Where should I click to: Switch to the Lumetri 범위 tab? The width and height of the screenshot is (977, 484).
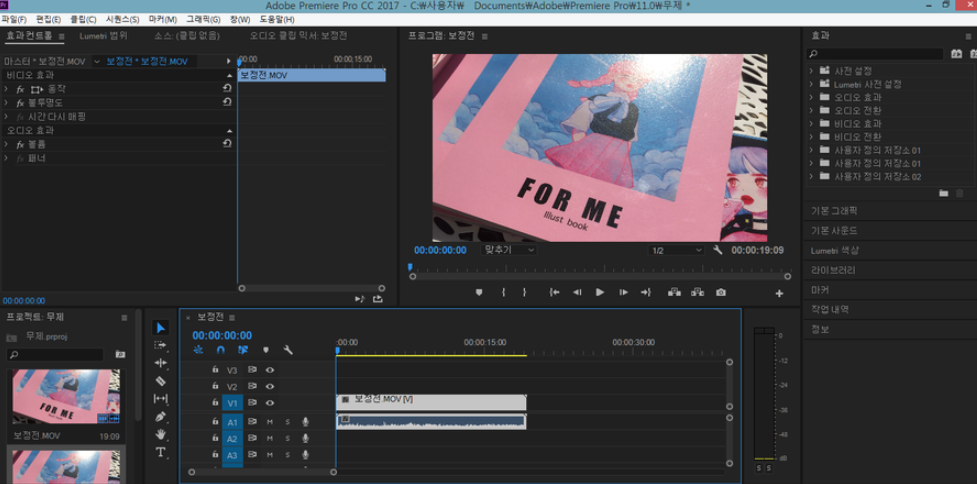pos(103,36)
